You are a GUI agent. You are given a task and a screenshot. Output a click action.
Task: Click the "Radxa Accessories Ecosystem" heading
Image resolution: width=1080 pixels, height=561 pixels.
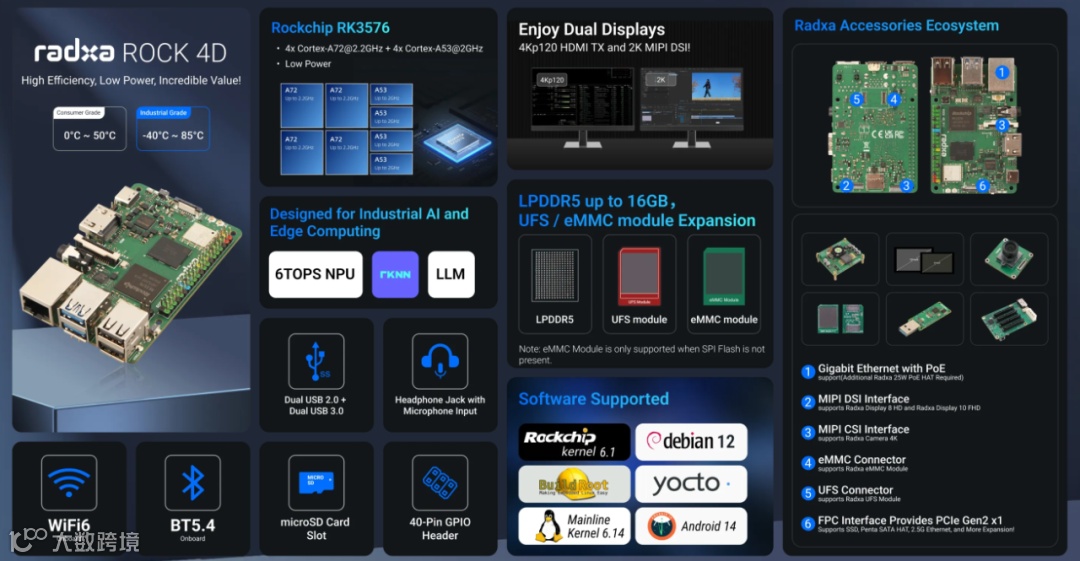[x=896, y=26]
